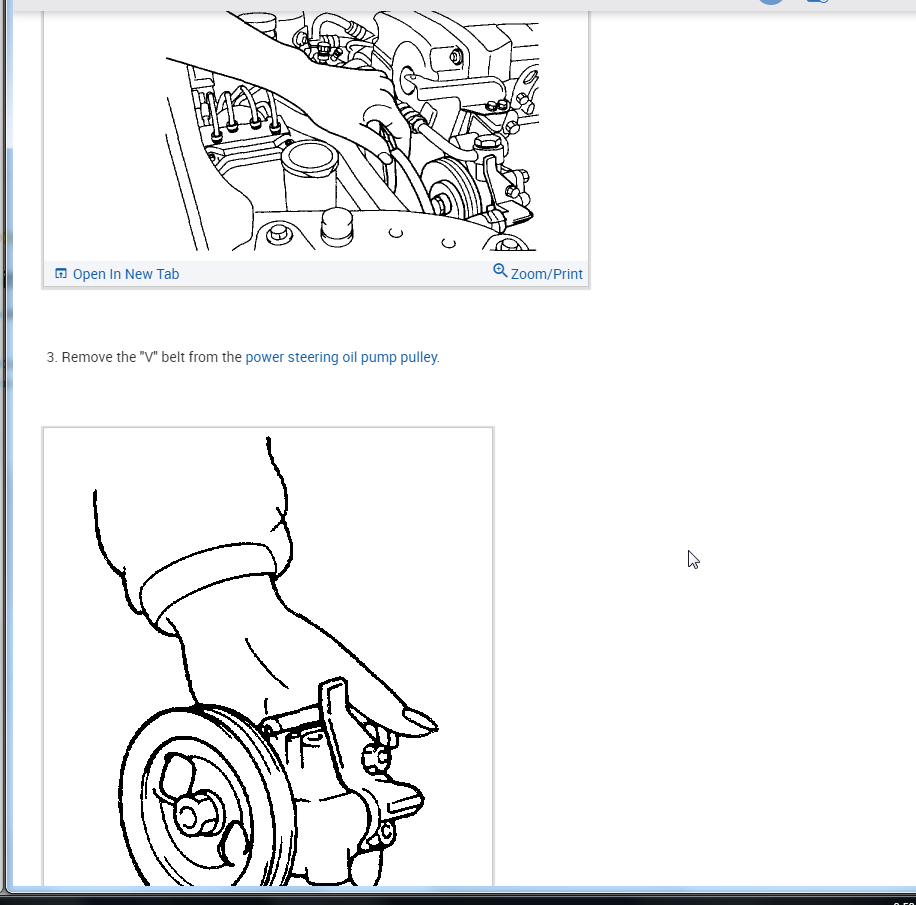Follow the power steering oil pump pulley link

341,357
